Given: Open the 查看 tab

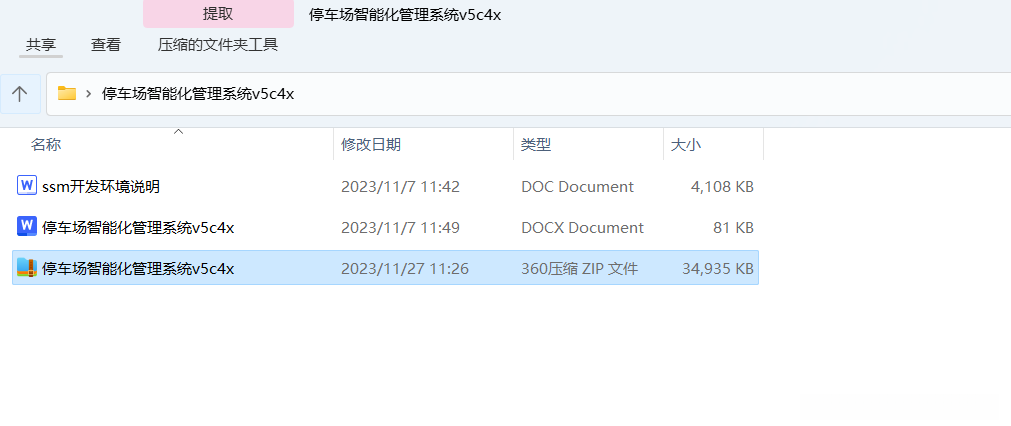Looking at the screenshot, I should pos(106,44).
